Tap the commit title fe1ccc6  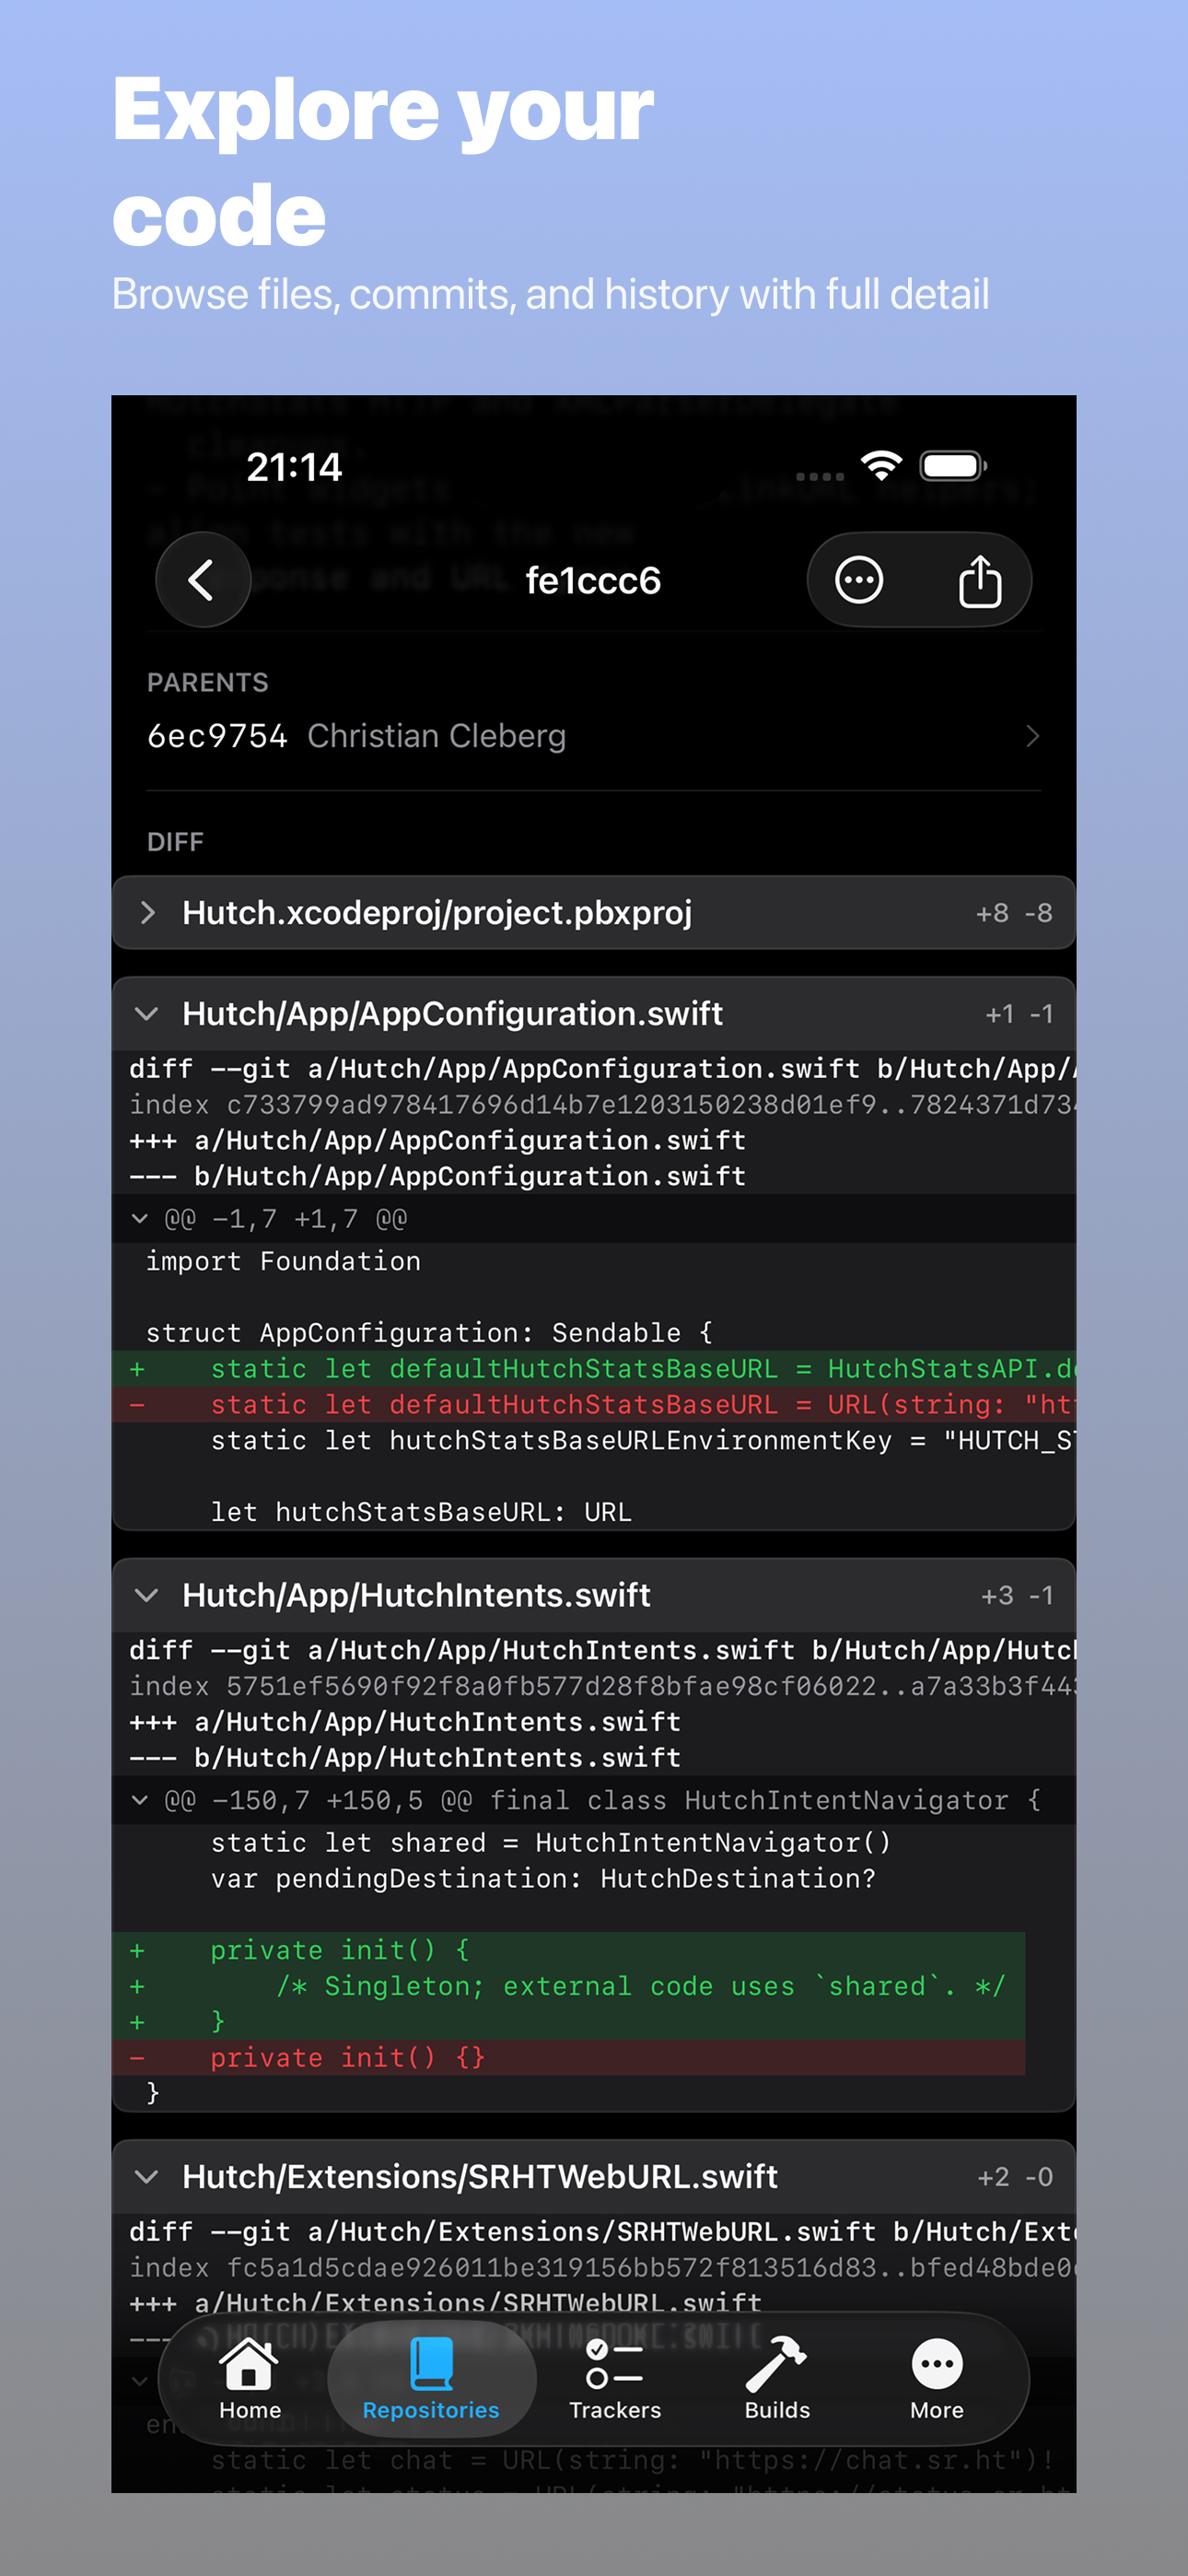pos(594,581)
